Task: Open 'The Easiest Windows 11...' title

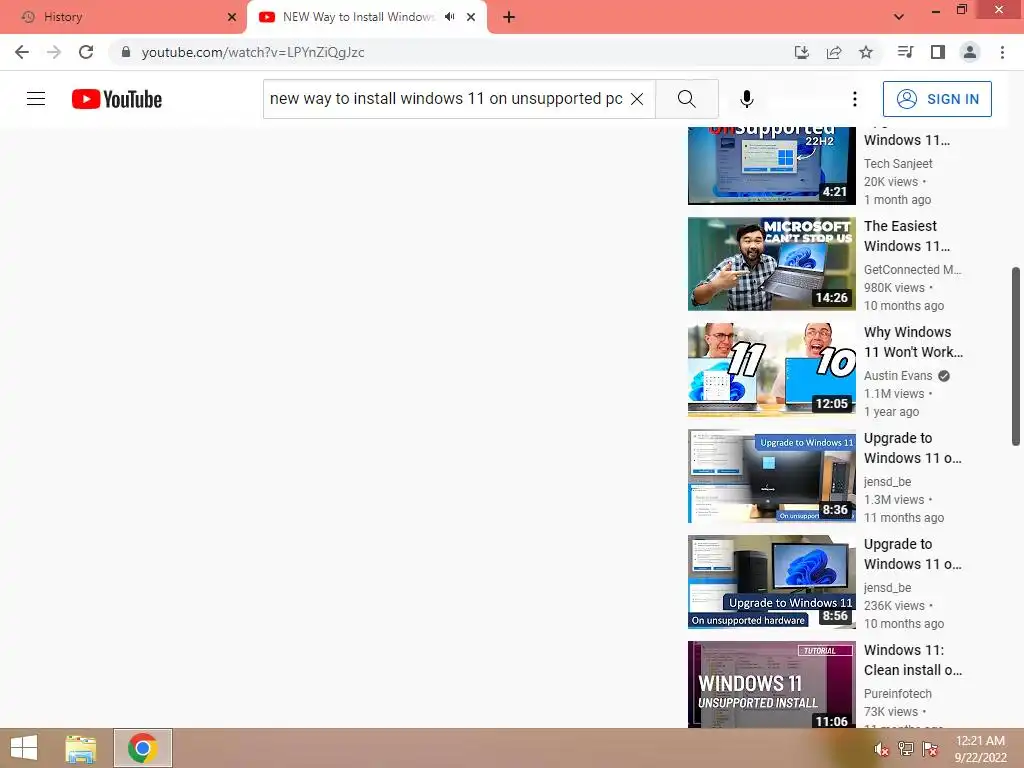Action: click(x=906, y=236)
